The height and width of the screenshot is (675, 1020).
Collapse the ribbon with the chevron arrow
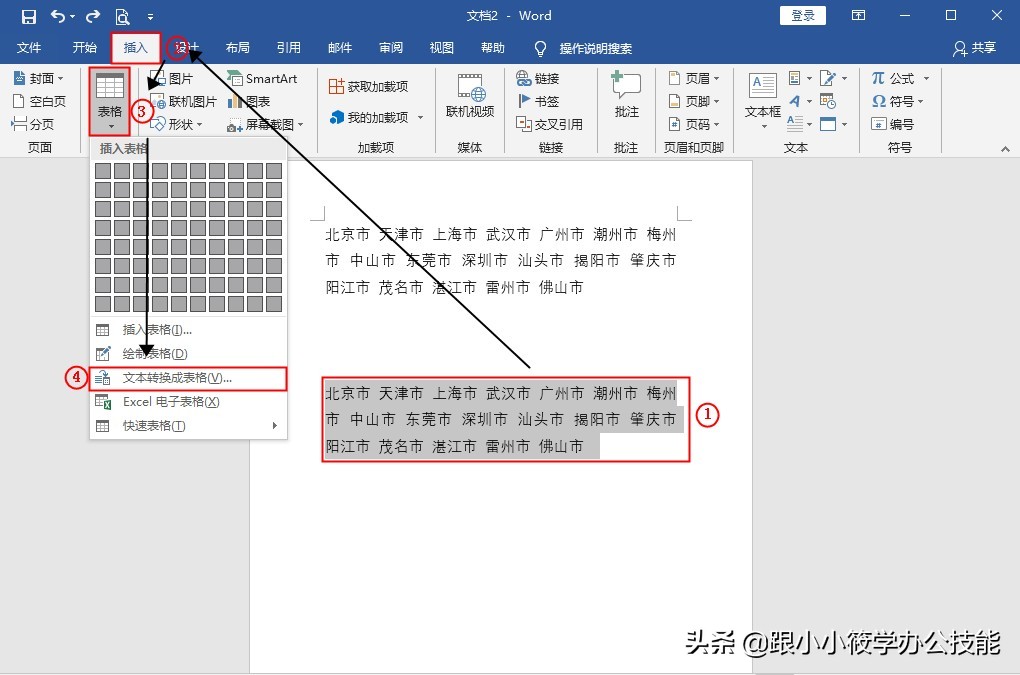[x=1005, y=147]
